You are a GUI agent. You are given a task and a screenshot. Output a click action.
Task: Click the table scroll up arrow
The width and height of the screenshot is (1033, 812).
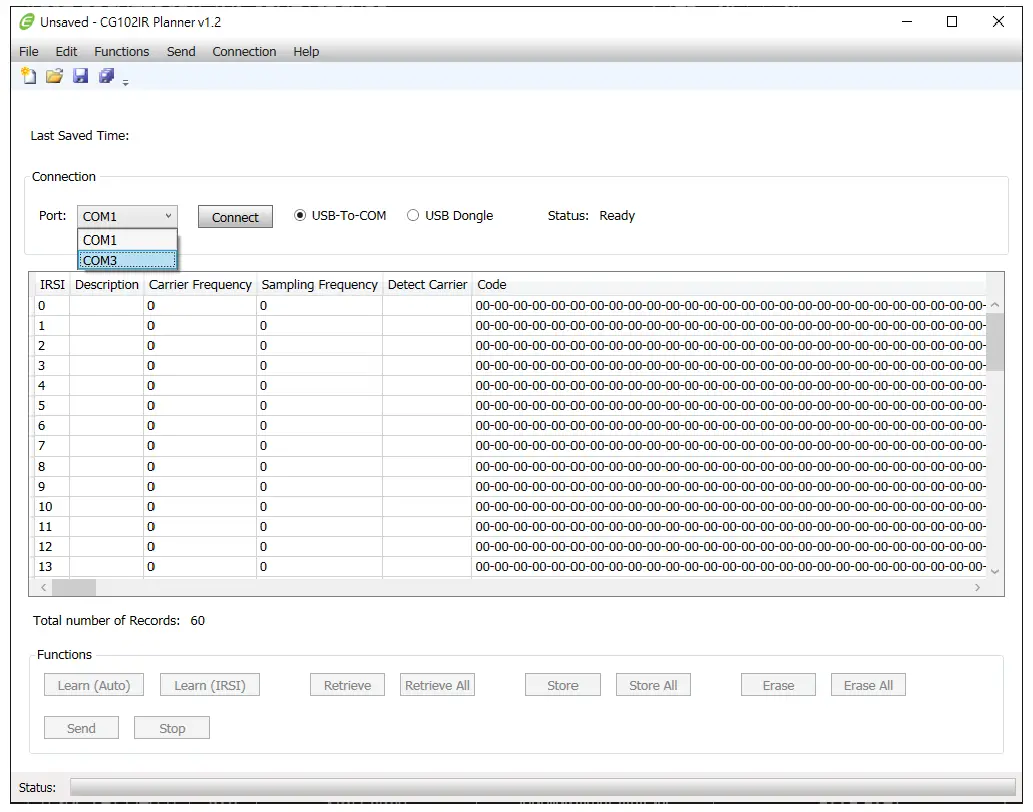point(995,305)
